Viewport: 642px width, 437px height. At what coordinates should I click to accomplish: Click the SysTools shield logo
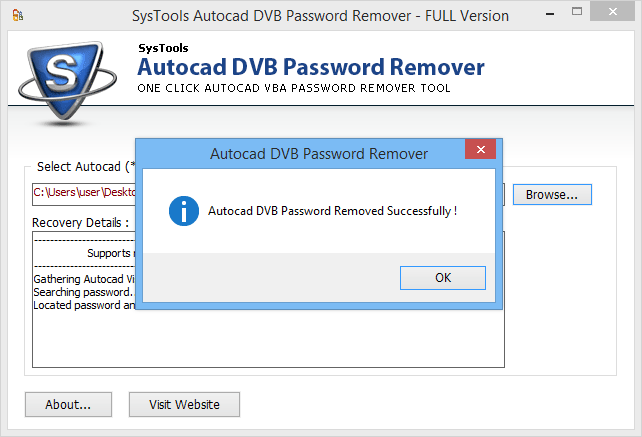[x=67, y=83]
